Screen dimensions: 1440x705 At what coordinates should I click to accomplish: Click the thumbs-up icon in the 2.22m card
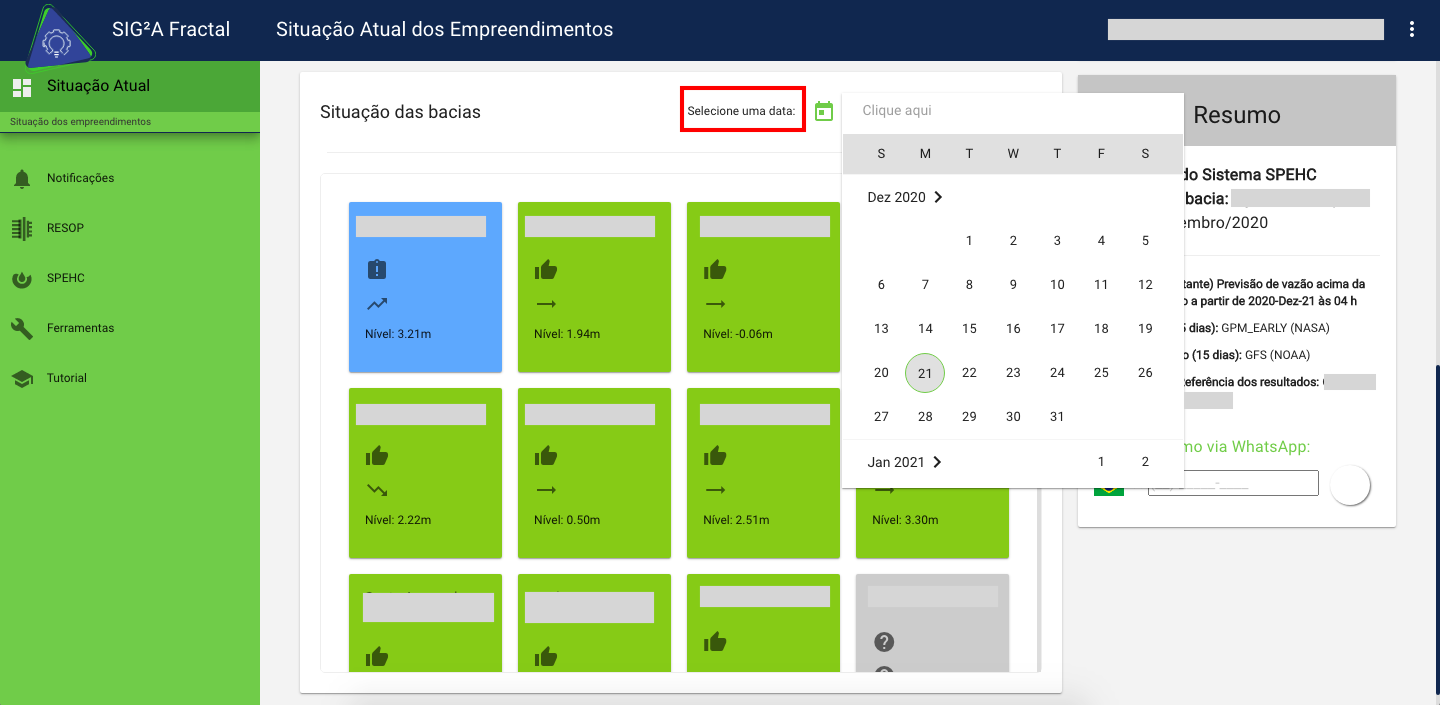(x=377, y=456)
